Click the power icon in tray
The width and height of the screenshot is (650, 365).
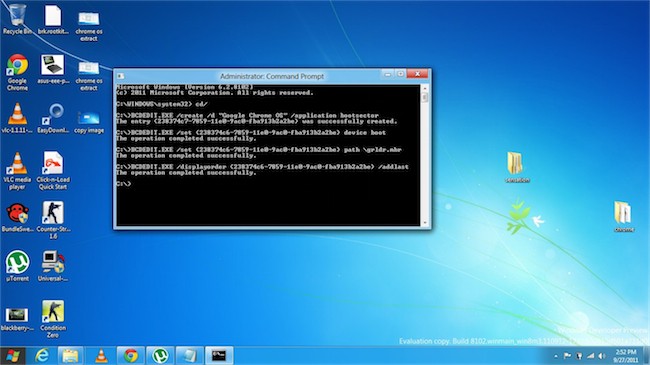[x=579, y=356]
